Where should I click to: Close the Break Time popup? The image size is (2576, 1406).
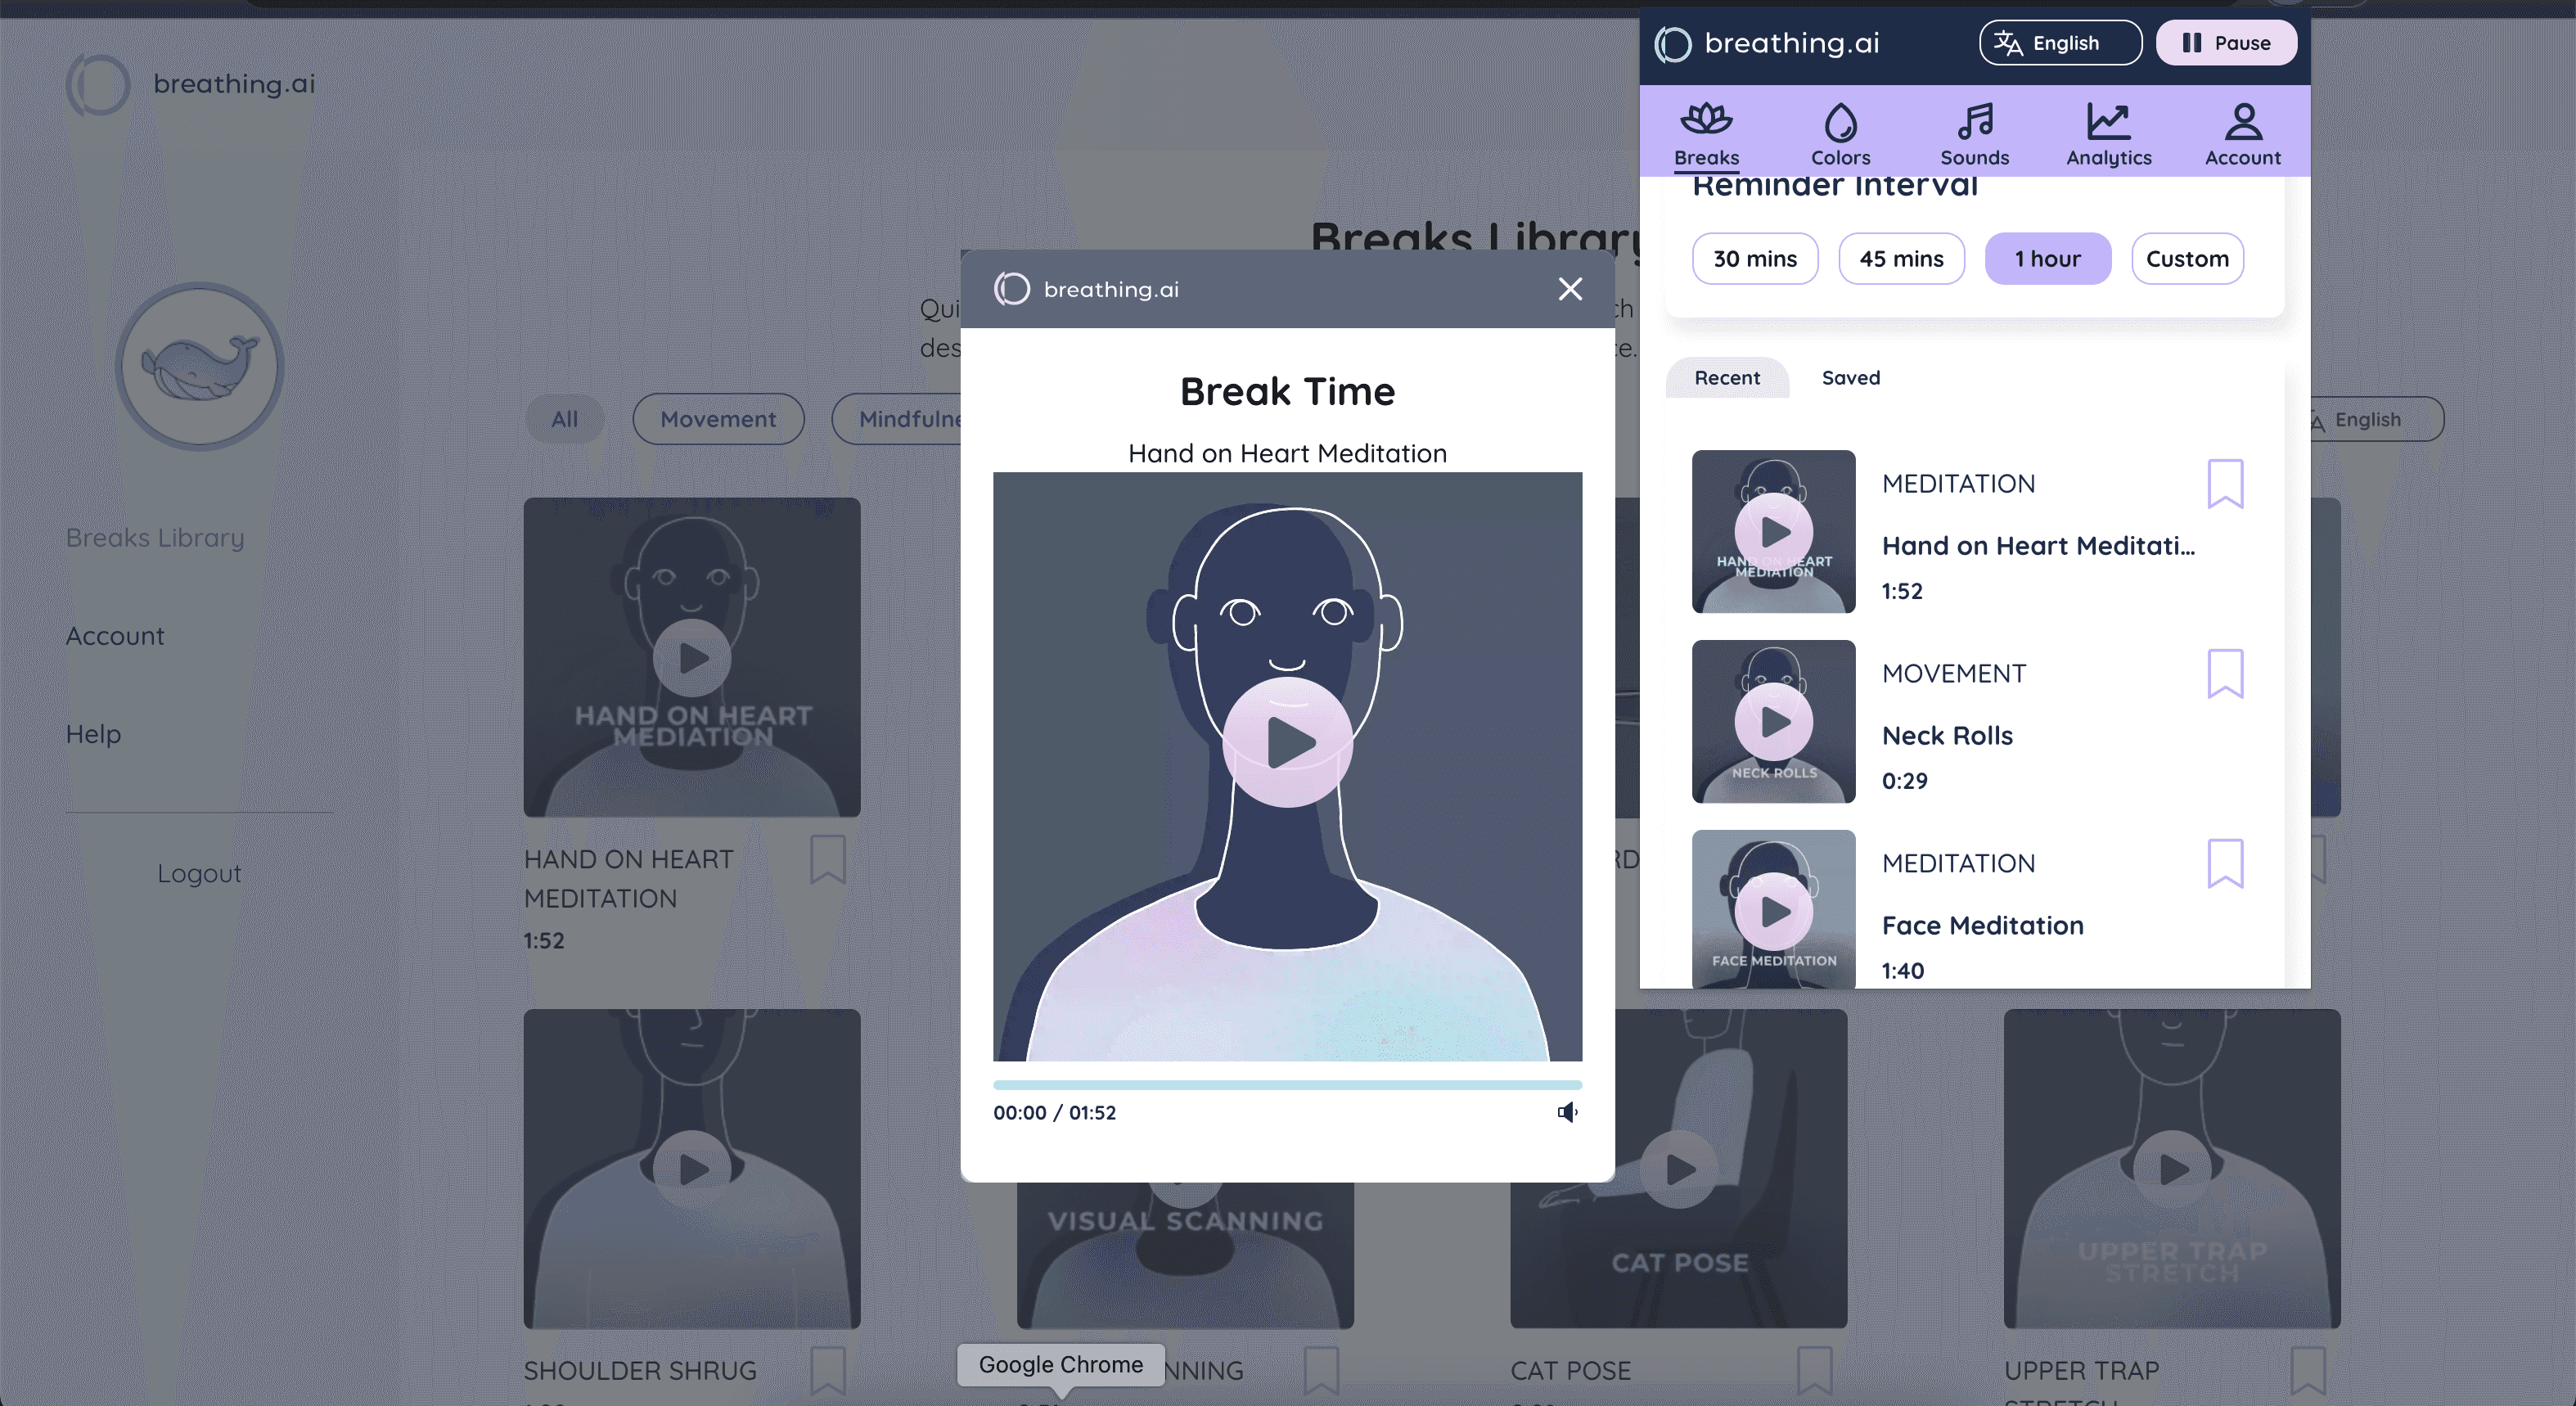1570,289
